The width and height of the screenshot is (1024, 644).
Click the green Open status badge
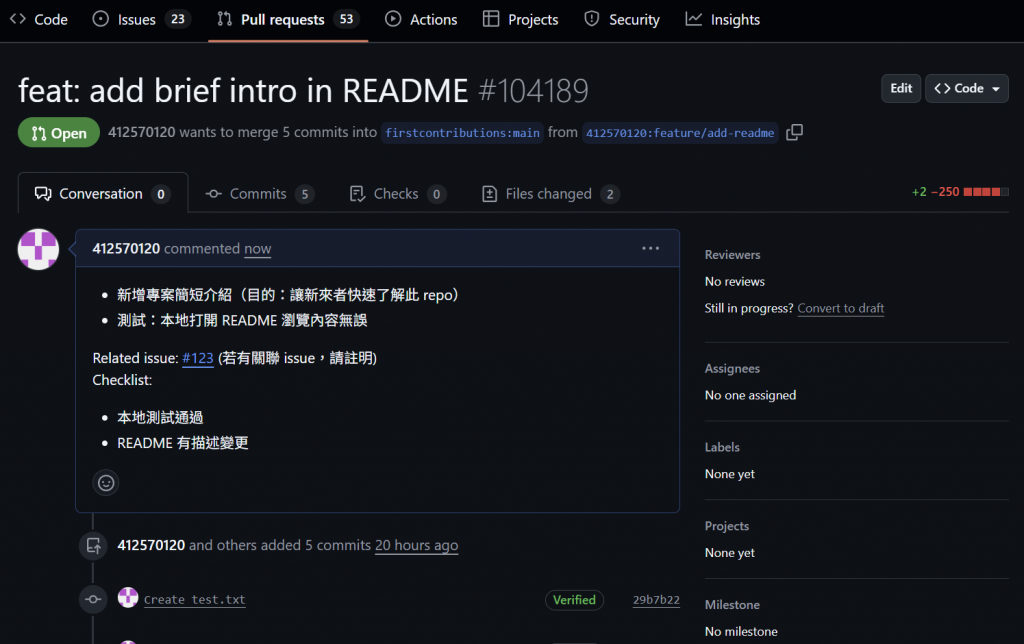click(59, 133)
